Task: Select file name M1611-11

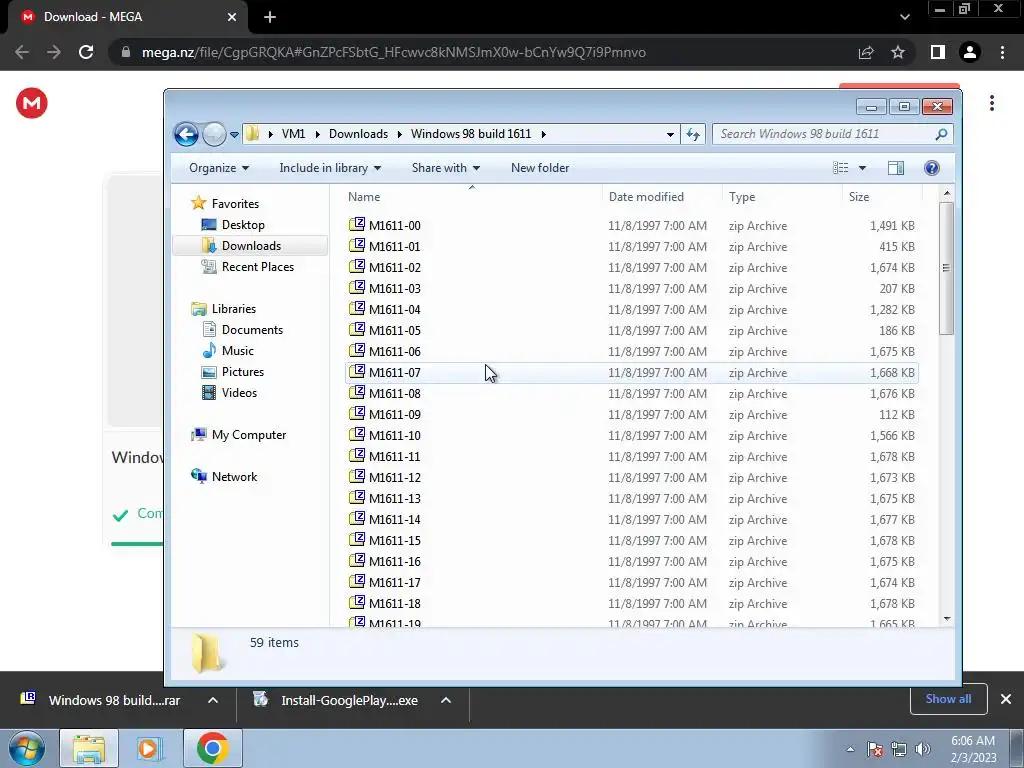Action: pos(394,456)
